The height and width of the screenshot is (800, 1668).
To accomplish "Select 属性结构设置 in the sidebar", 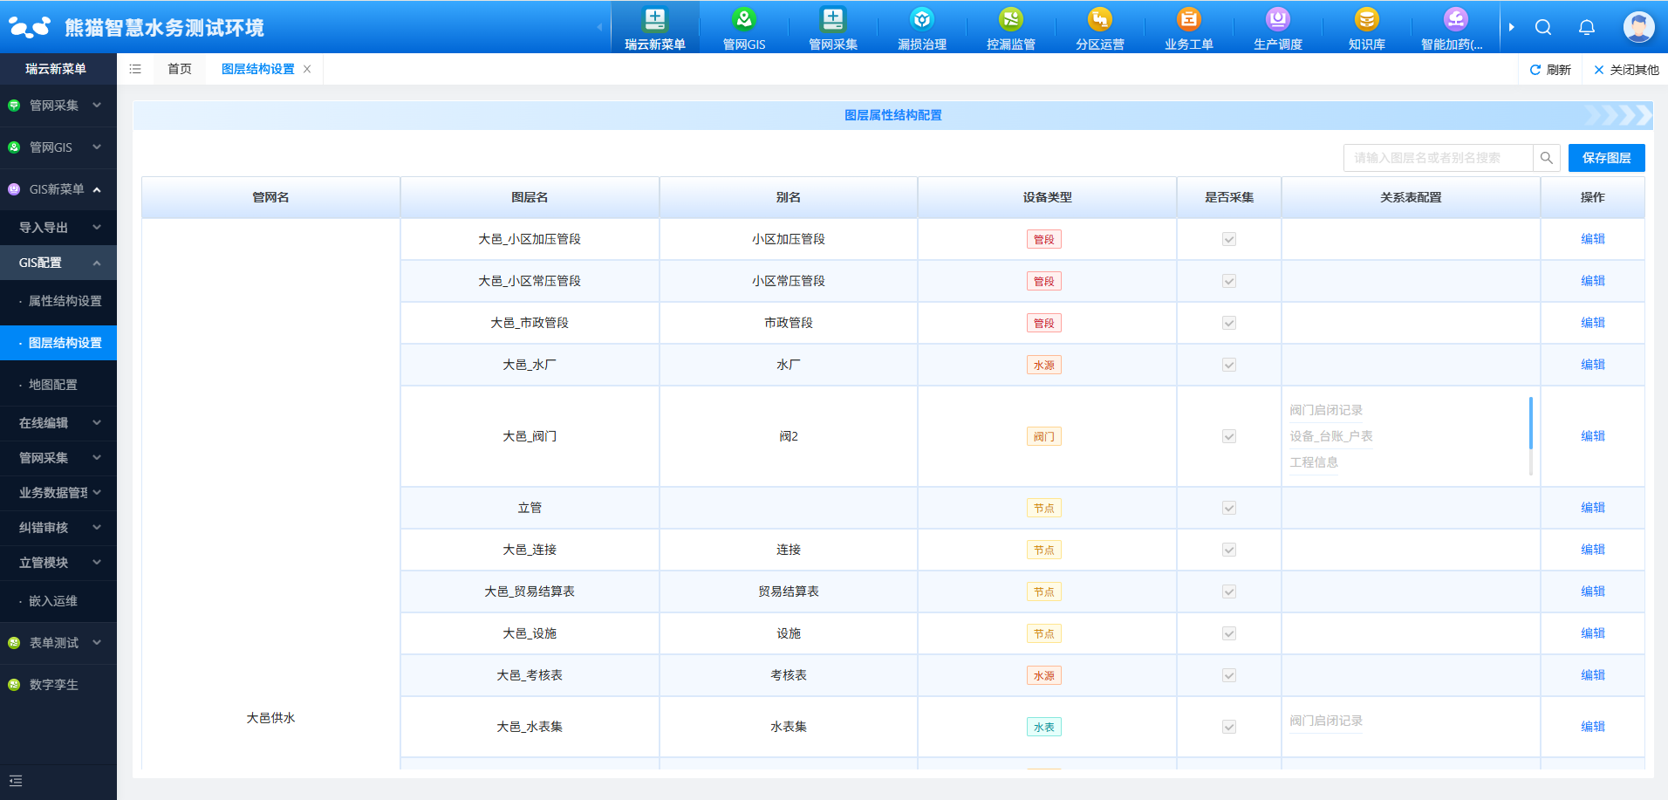I will [64, 301].
